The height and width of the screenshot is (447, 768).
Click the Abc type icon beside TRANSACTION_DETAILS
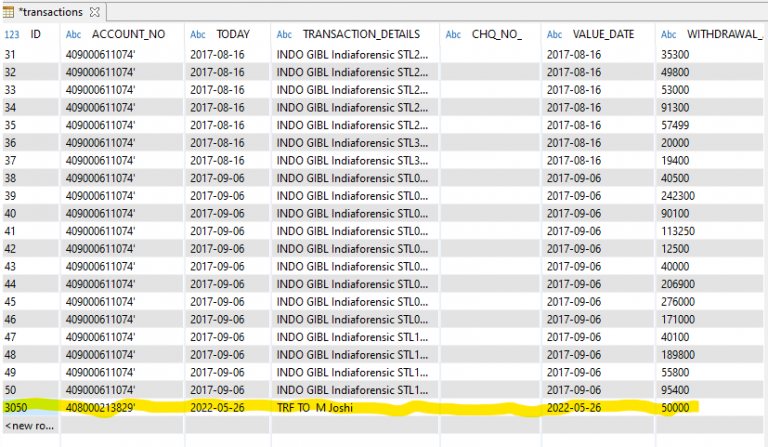tap(284, 35)
